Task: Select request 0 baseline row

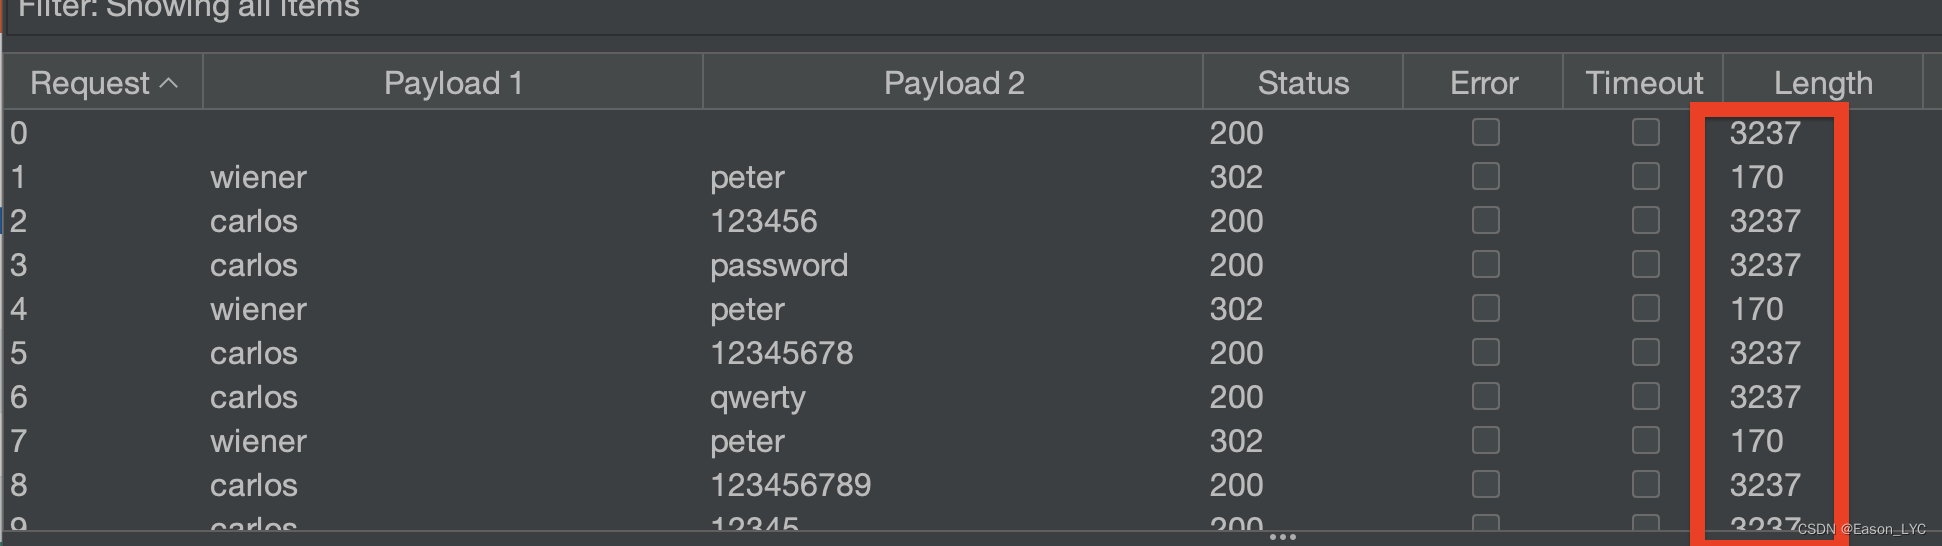Action: click(x=971, y=133)
